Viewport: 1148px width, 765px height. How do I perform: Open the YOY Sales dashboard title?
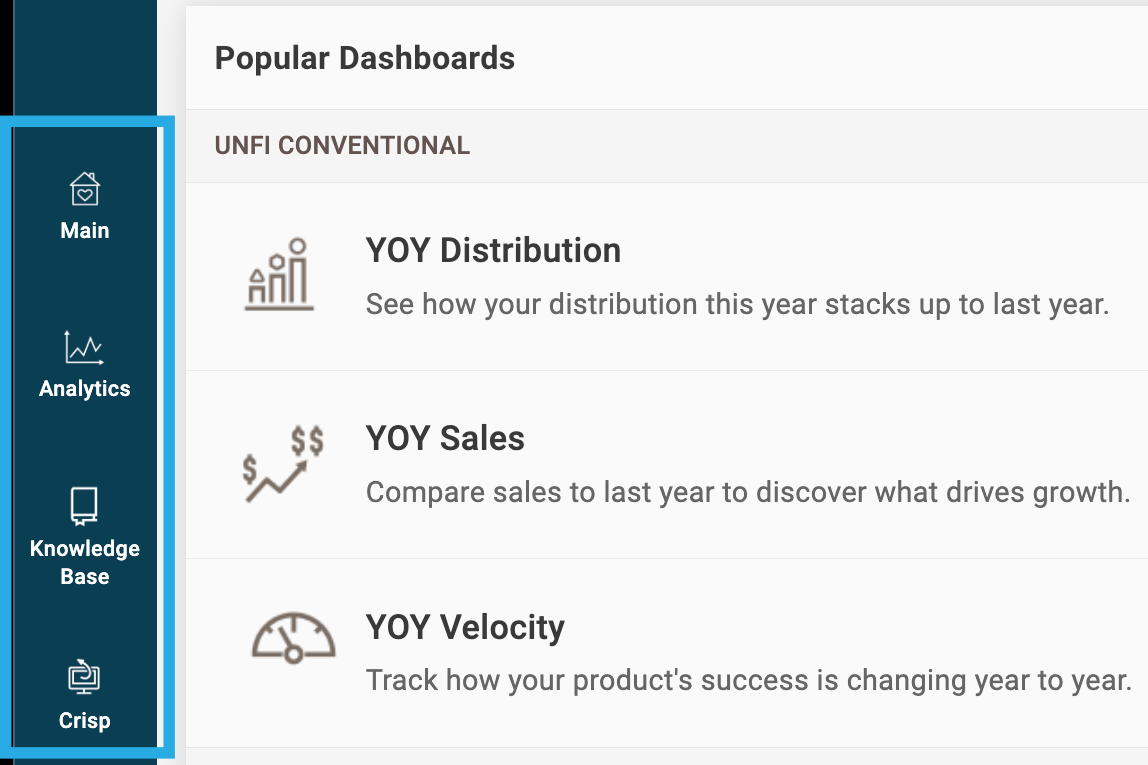(445, 439)
